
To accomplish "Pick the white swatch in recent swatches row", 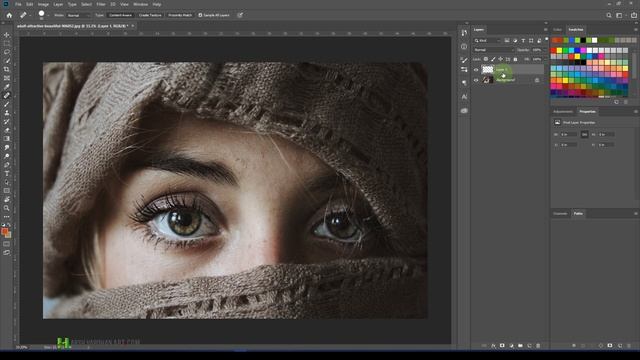I will point(595,40).
